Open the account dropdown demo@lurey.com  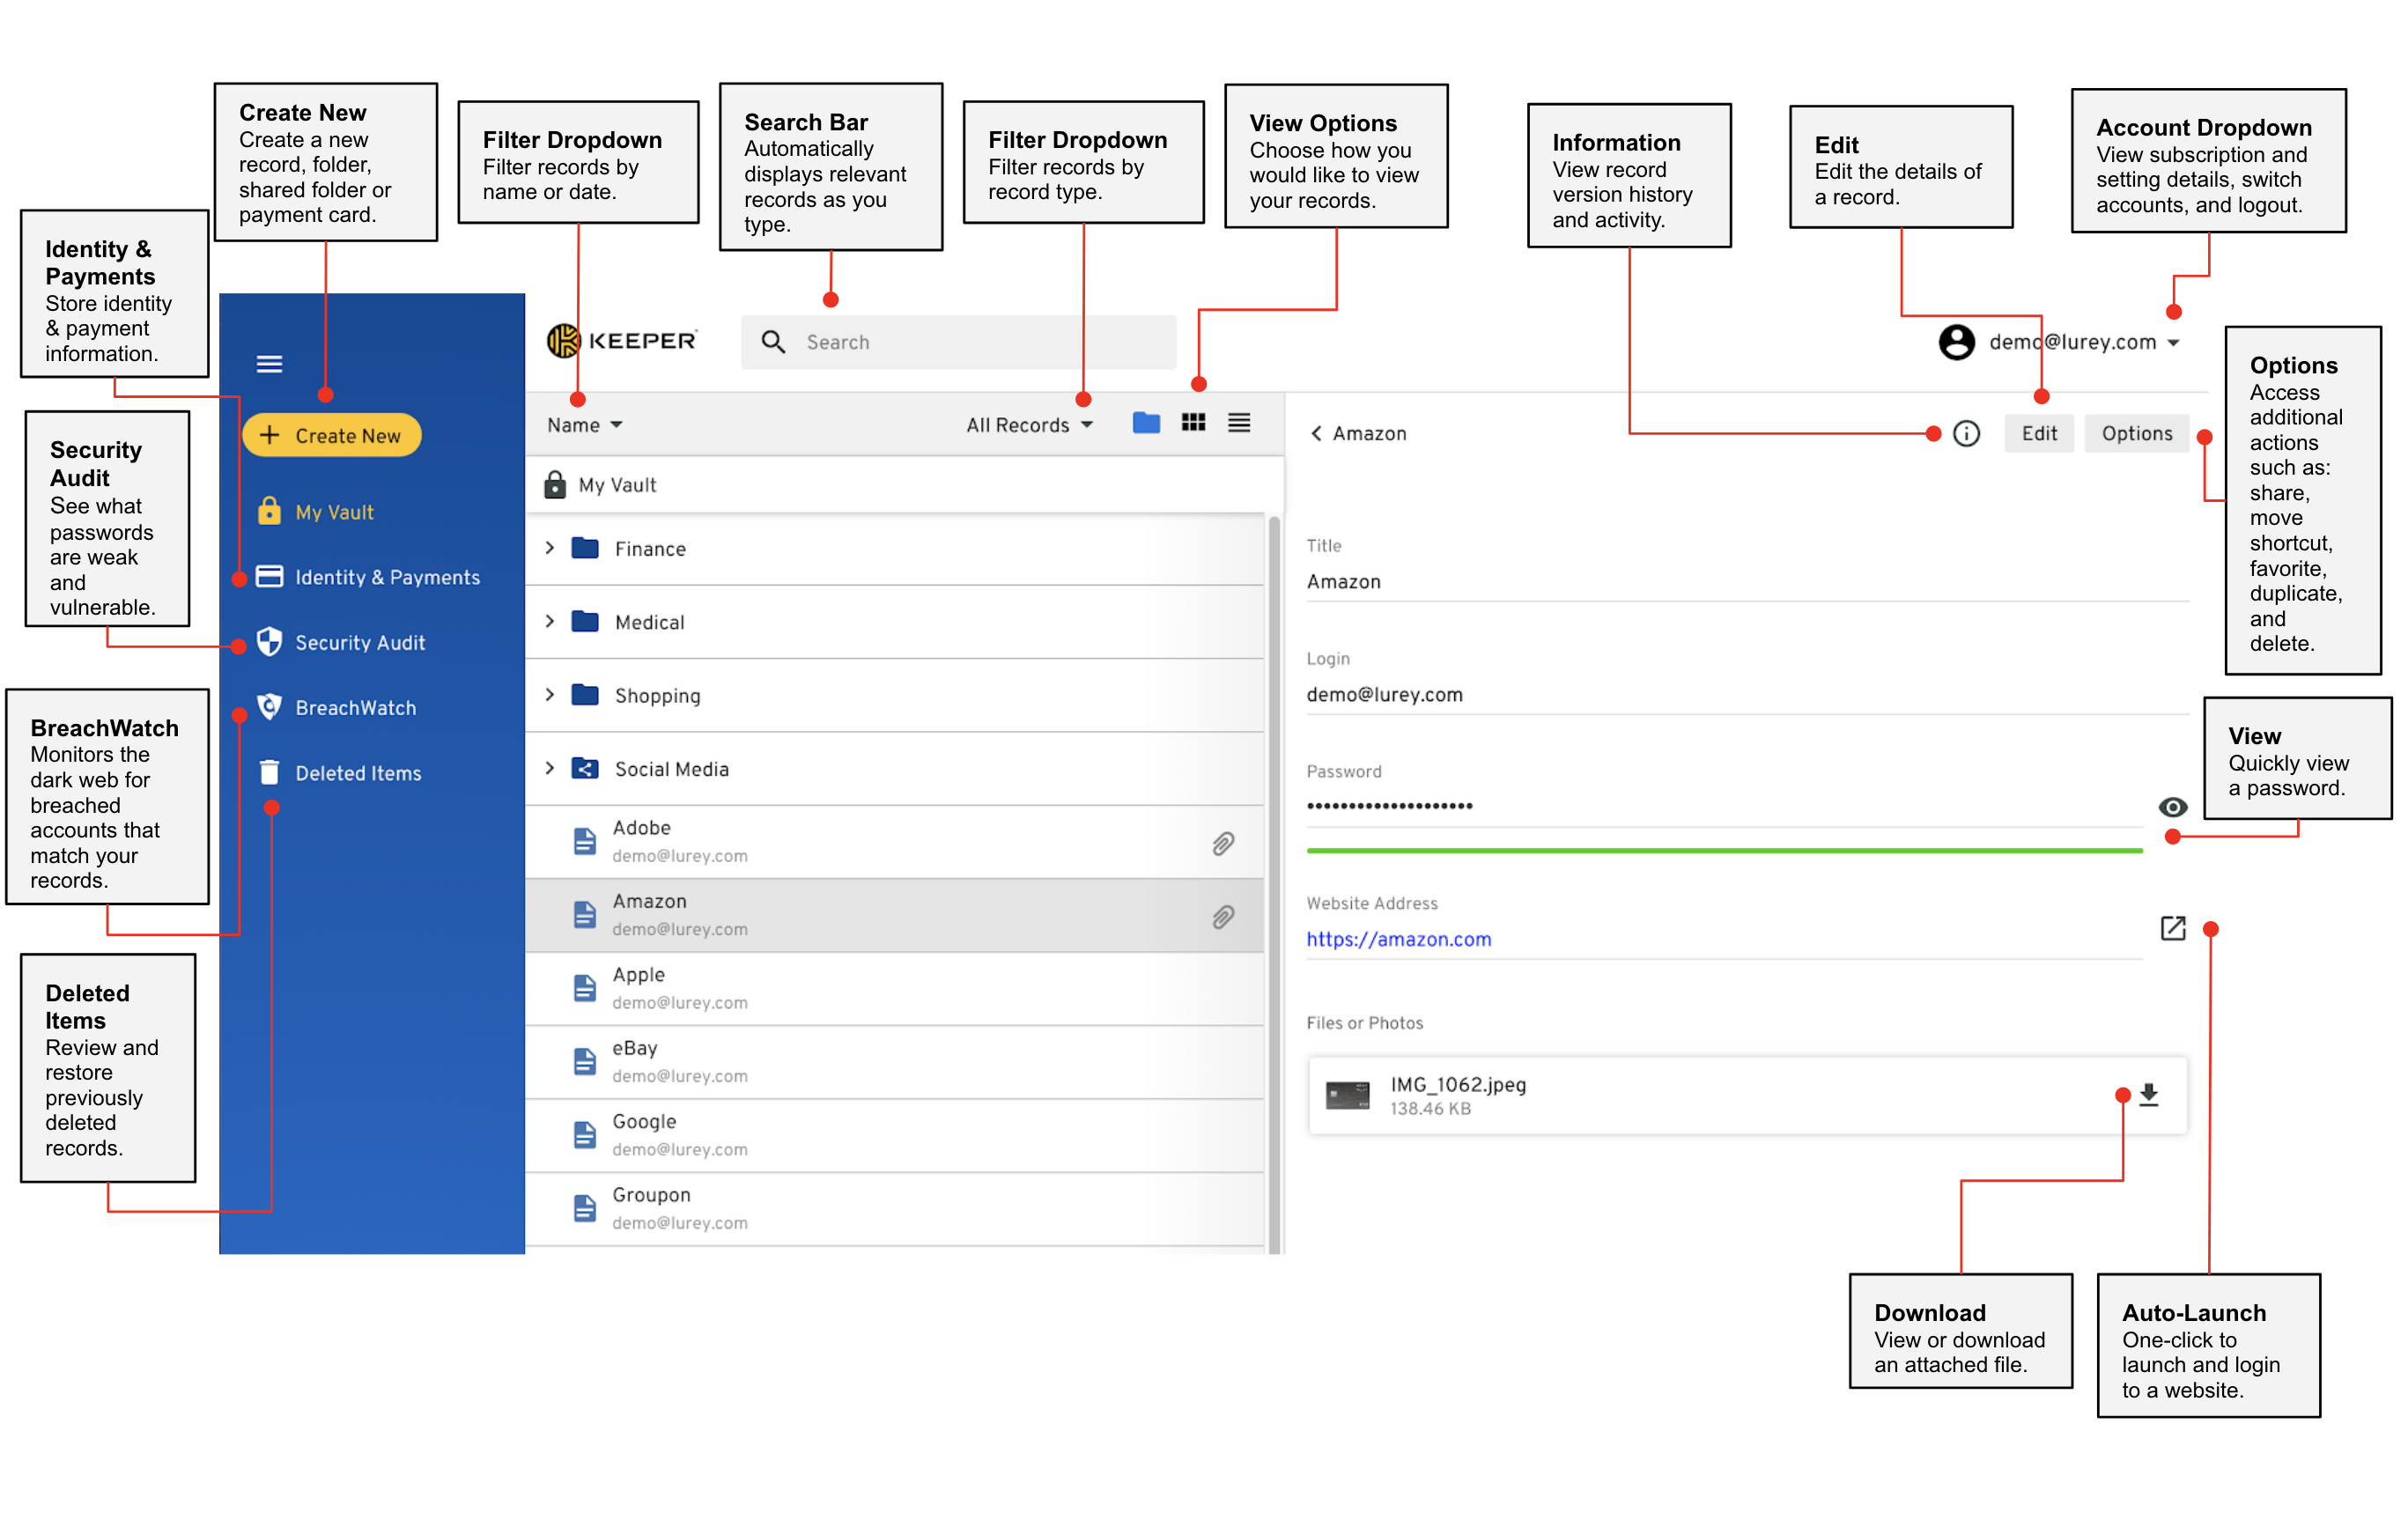coord(2083,342)
